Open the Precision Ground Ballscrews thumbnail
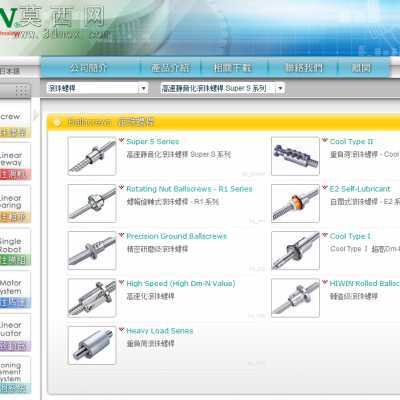 point(92,251)
